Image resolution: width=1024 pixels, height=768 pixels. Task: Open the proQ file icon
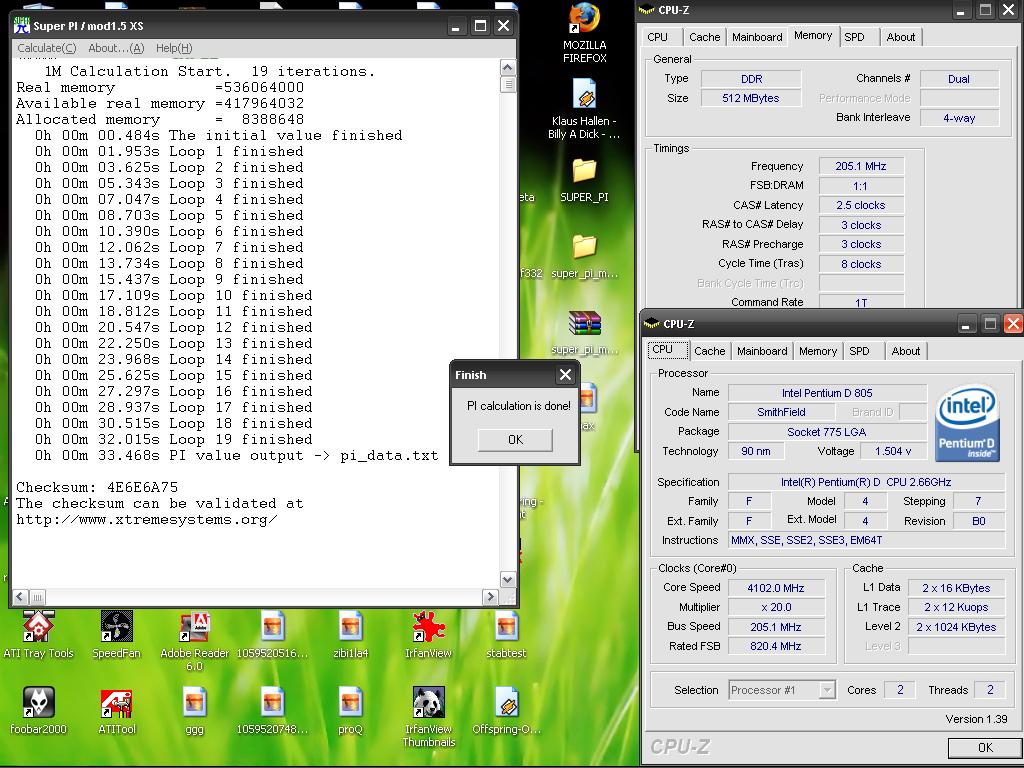[x=350, y=703]
